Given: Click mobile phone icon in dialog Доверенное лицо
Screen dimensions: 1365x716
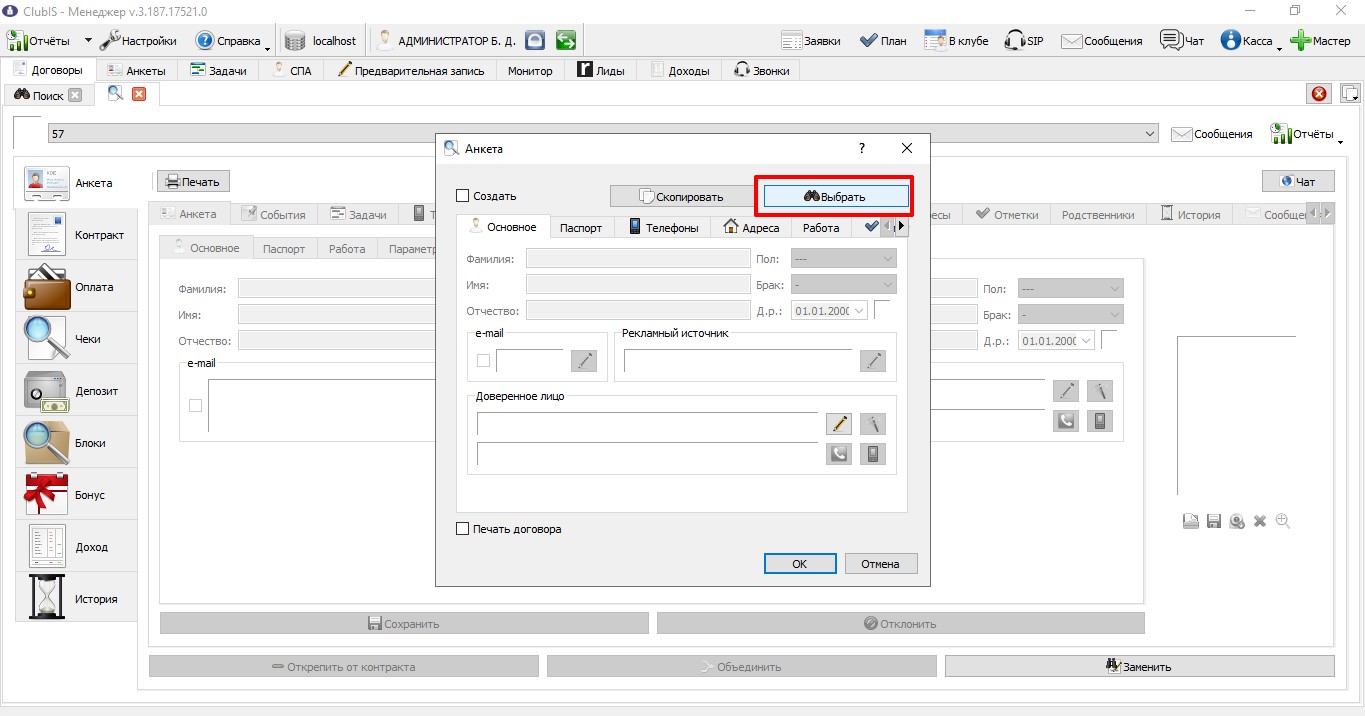Looking at the screenshot, I should (x=873, y=454).
